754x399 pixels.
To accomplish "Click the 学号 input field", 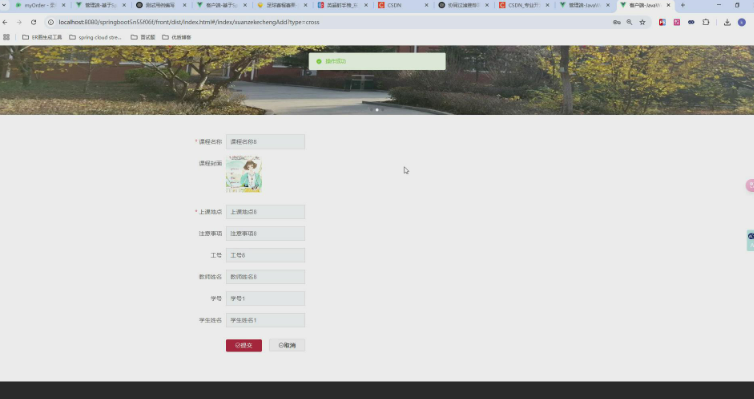I will tap(265, 299).
